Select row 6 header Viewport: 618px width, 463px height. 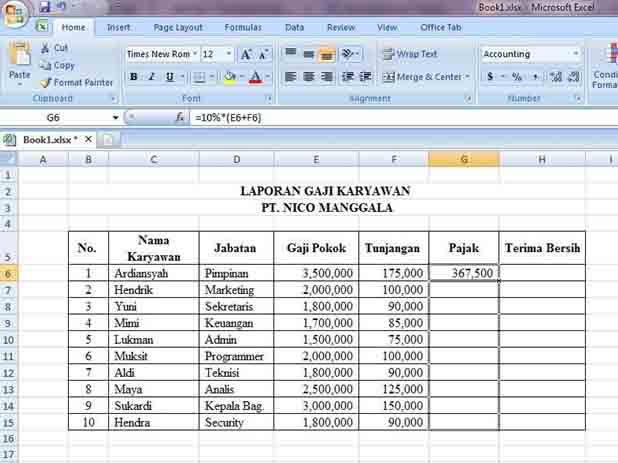(8, 273)
